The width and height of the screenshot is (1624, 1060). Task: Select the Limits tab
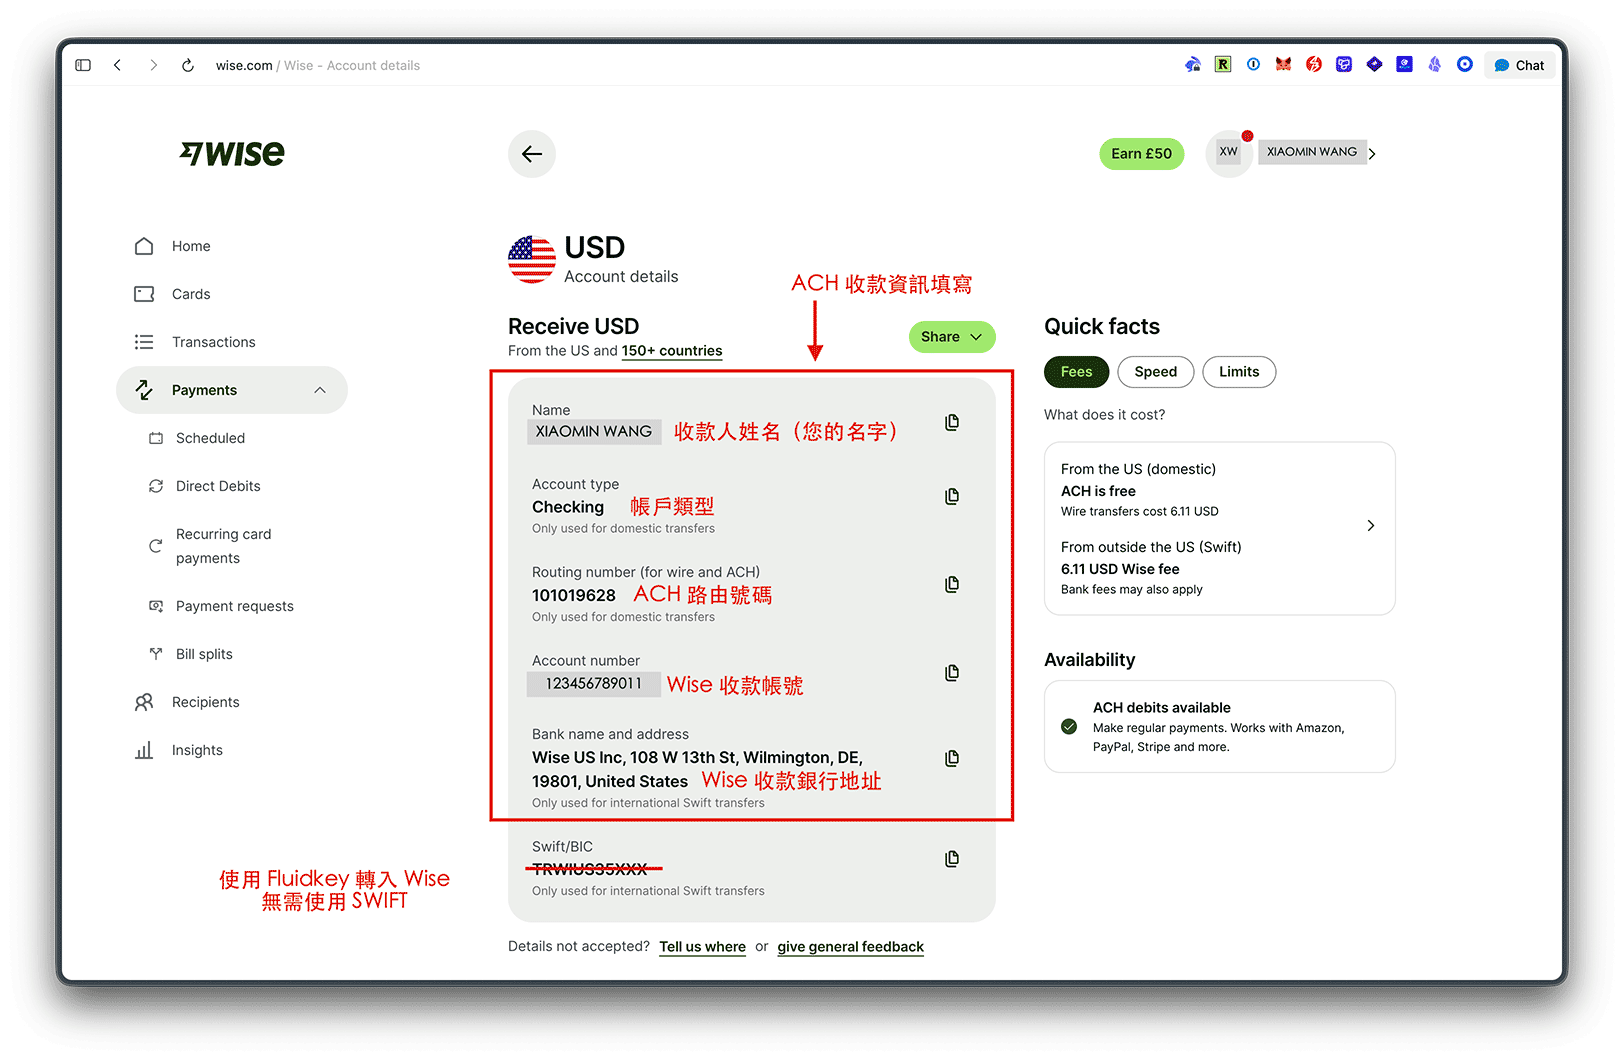point(1239,372)
